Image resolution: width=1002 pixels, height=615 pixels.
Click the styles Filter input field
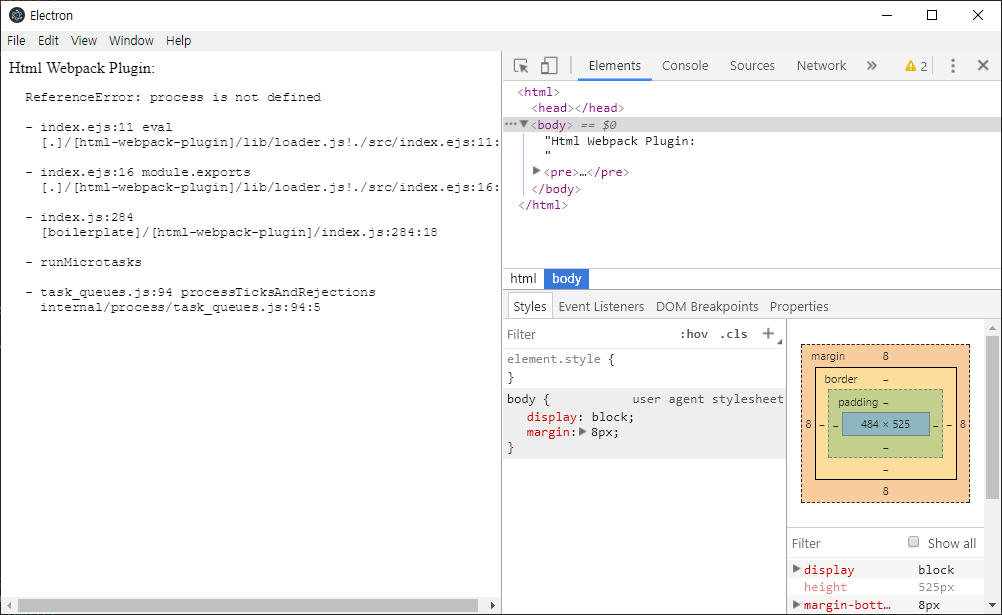(x=588, y=334)
